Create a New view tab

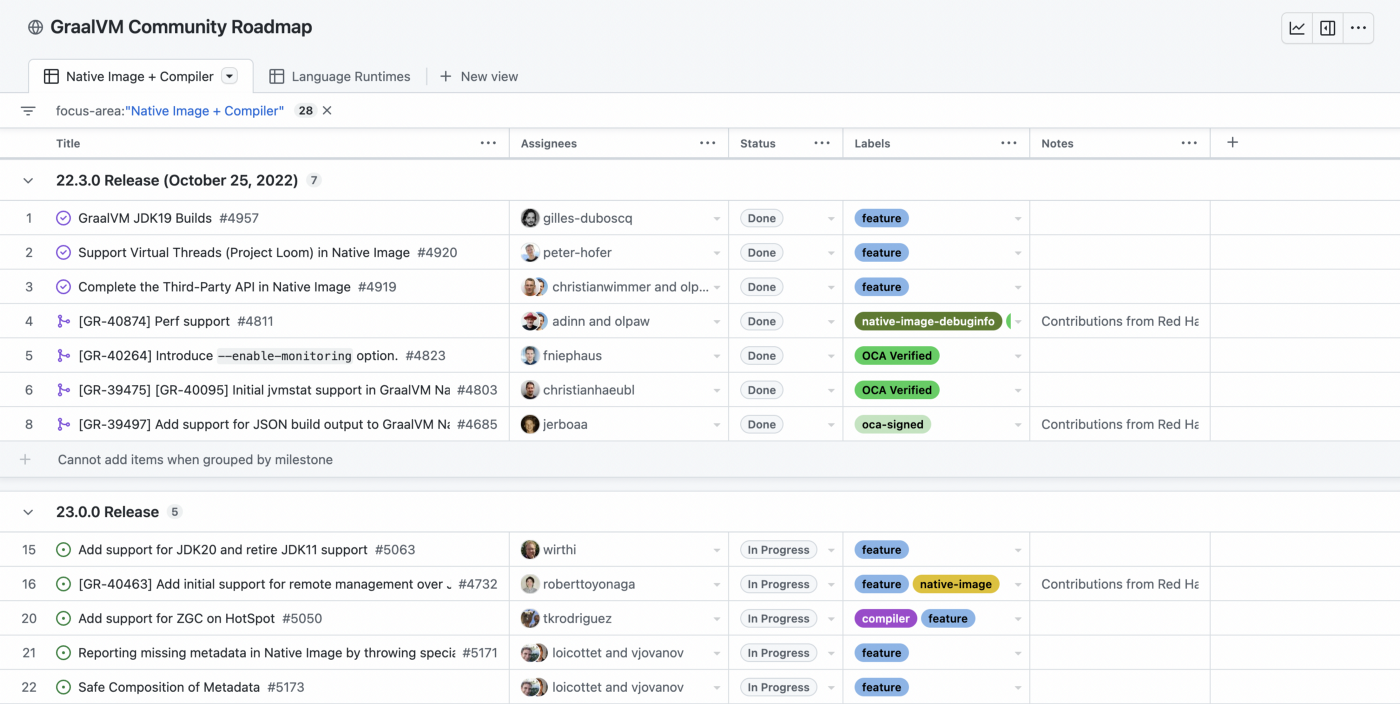point(479,76)
